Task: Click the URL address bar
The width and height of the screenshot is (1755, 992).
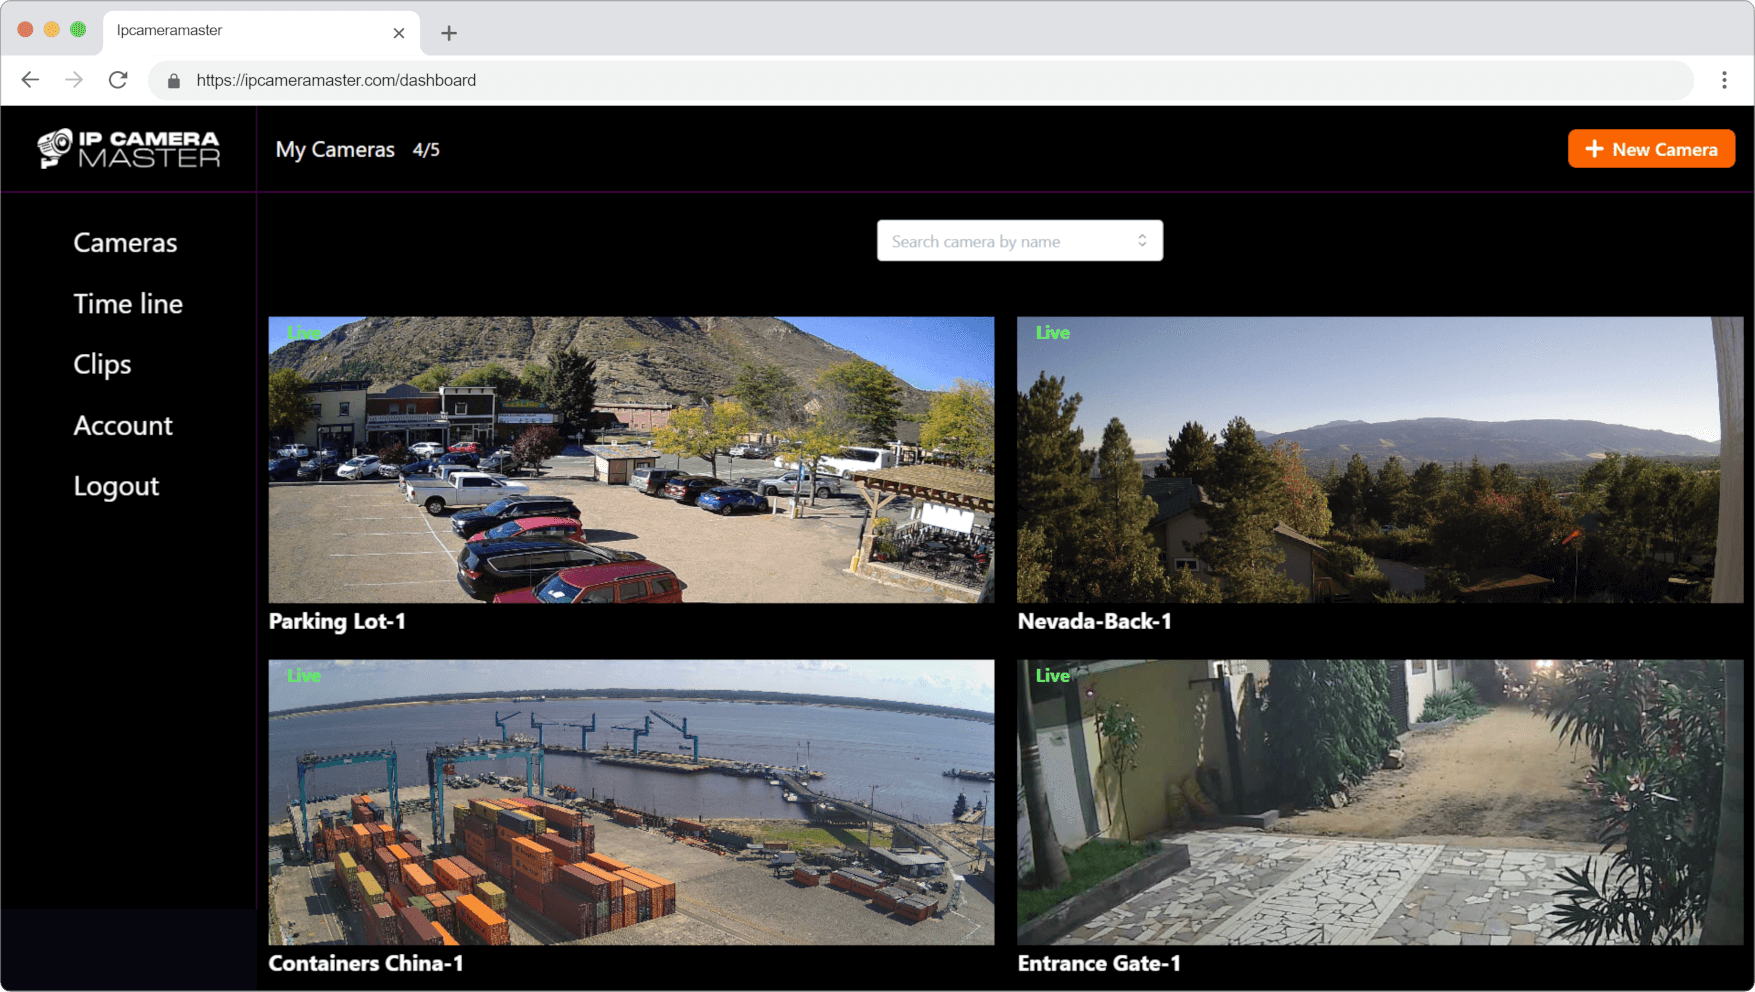Action: coord(920,80)
